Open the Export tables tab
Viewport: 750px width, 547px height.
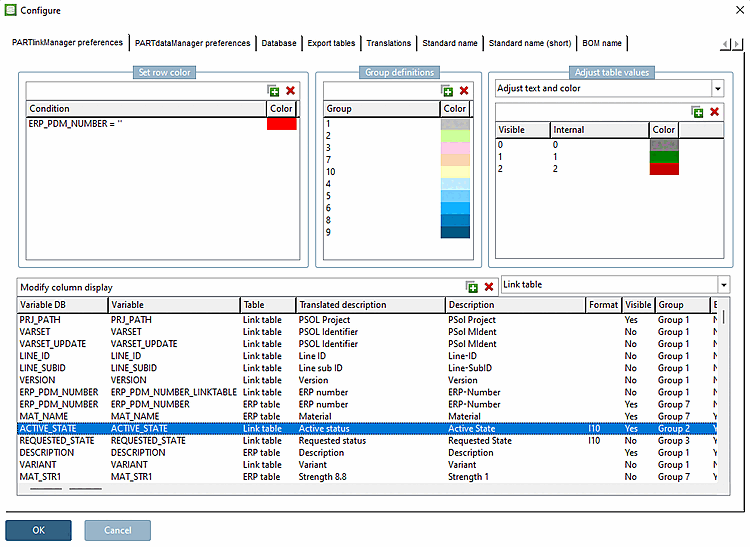pyautogui.click(x=331, y=43)
